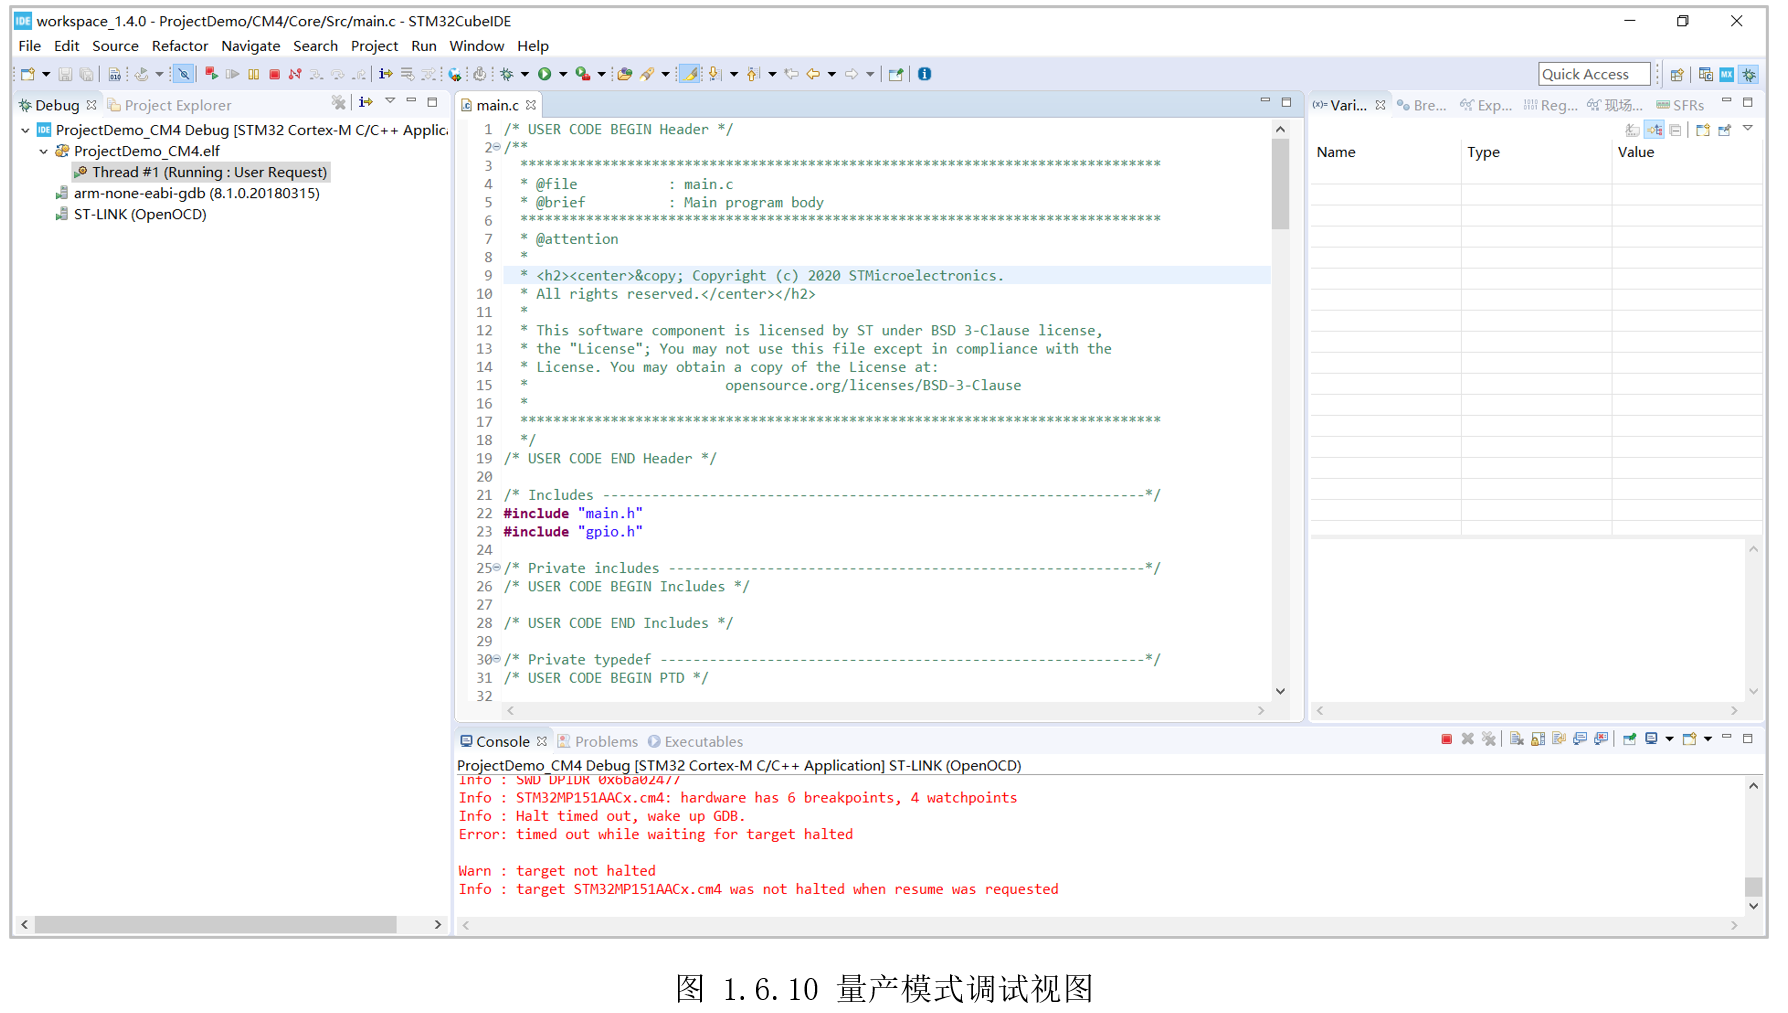Viewport: 1788px width, 1013px height.
Task: Click the Clear Console icon
Action: point(1516,739)
